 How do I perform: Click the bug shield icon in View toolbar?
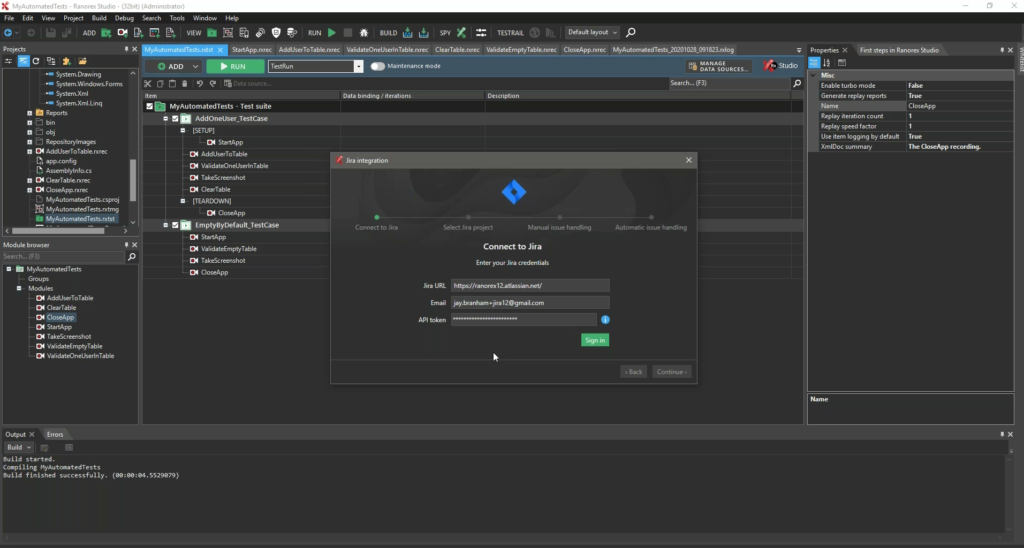[276, 32]
